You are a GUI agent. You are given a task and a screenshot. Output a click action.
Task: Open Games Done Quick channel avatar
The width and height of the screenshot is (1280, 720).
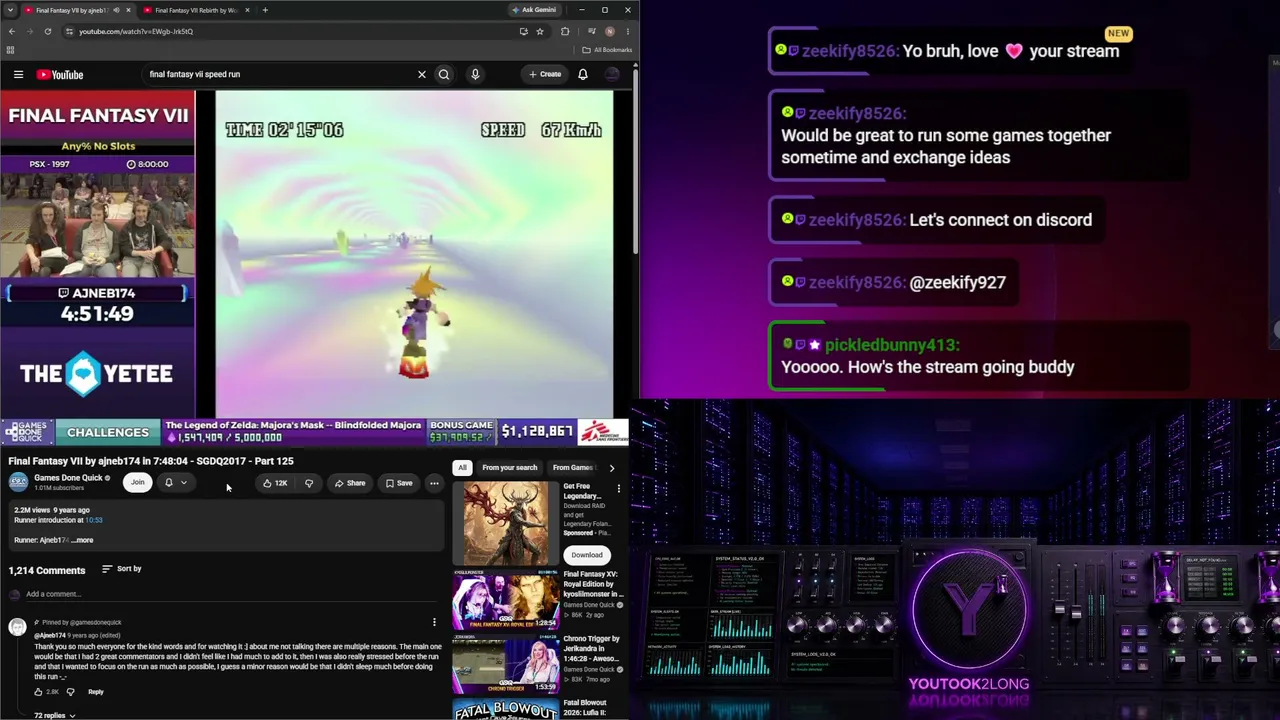pos(18,482)
